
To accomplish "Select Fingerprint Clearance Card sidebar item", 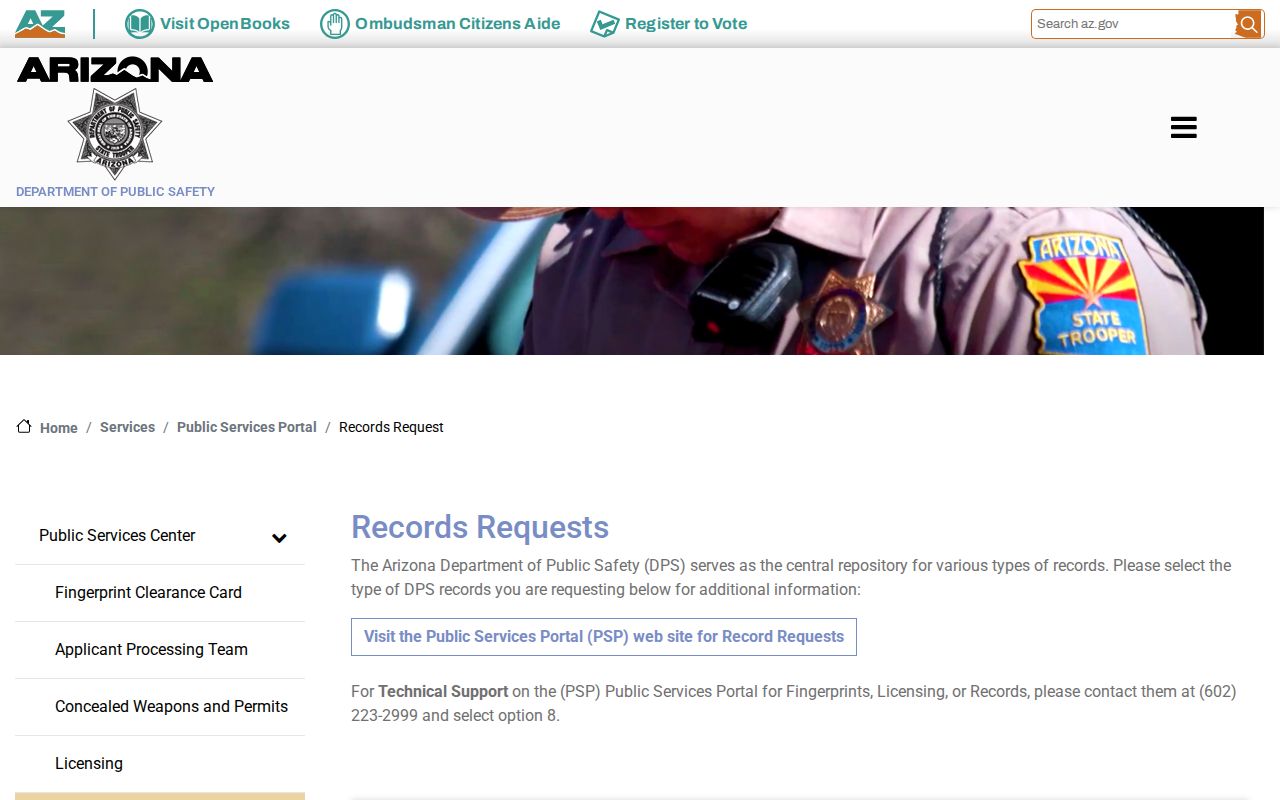I will 148,593.
